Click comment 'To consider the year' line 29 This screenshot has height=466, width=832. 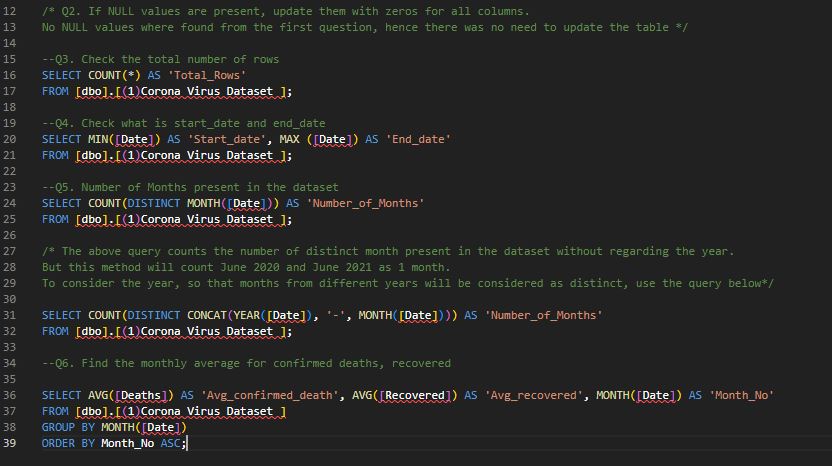(x=408, y=283)
